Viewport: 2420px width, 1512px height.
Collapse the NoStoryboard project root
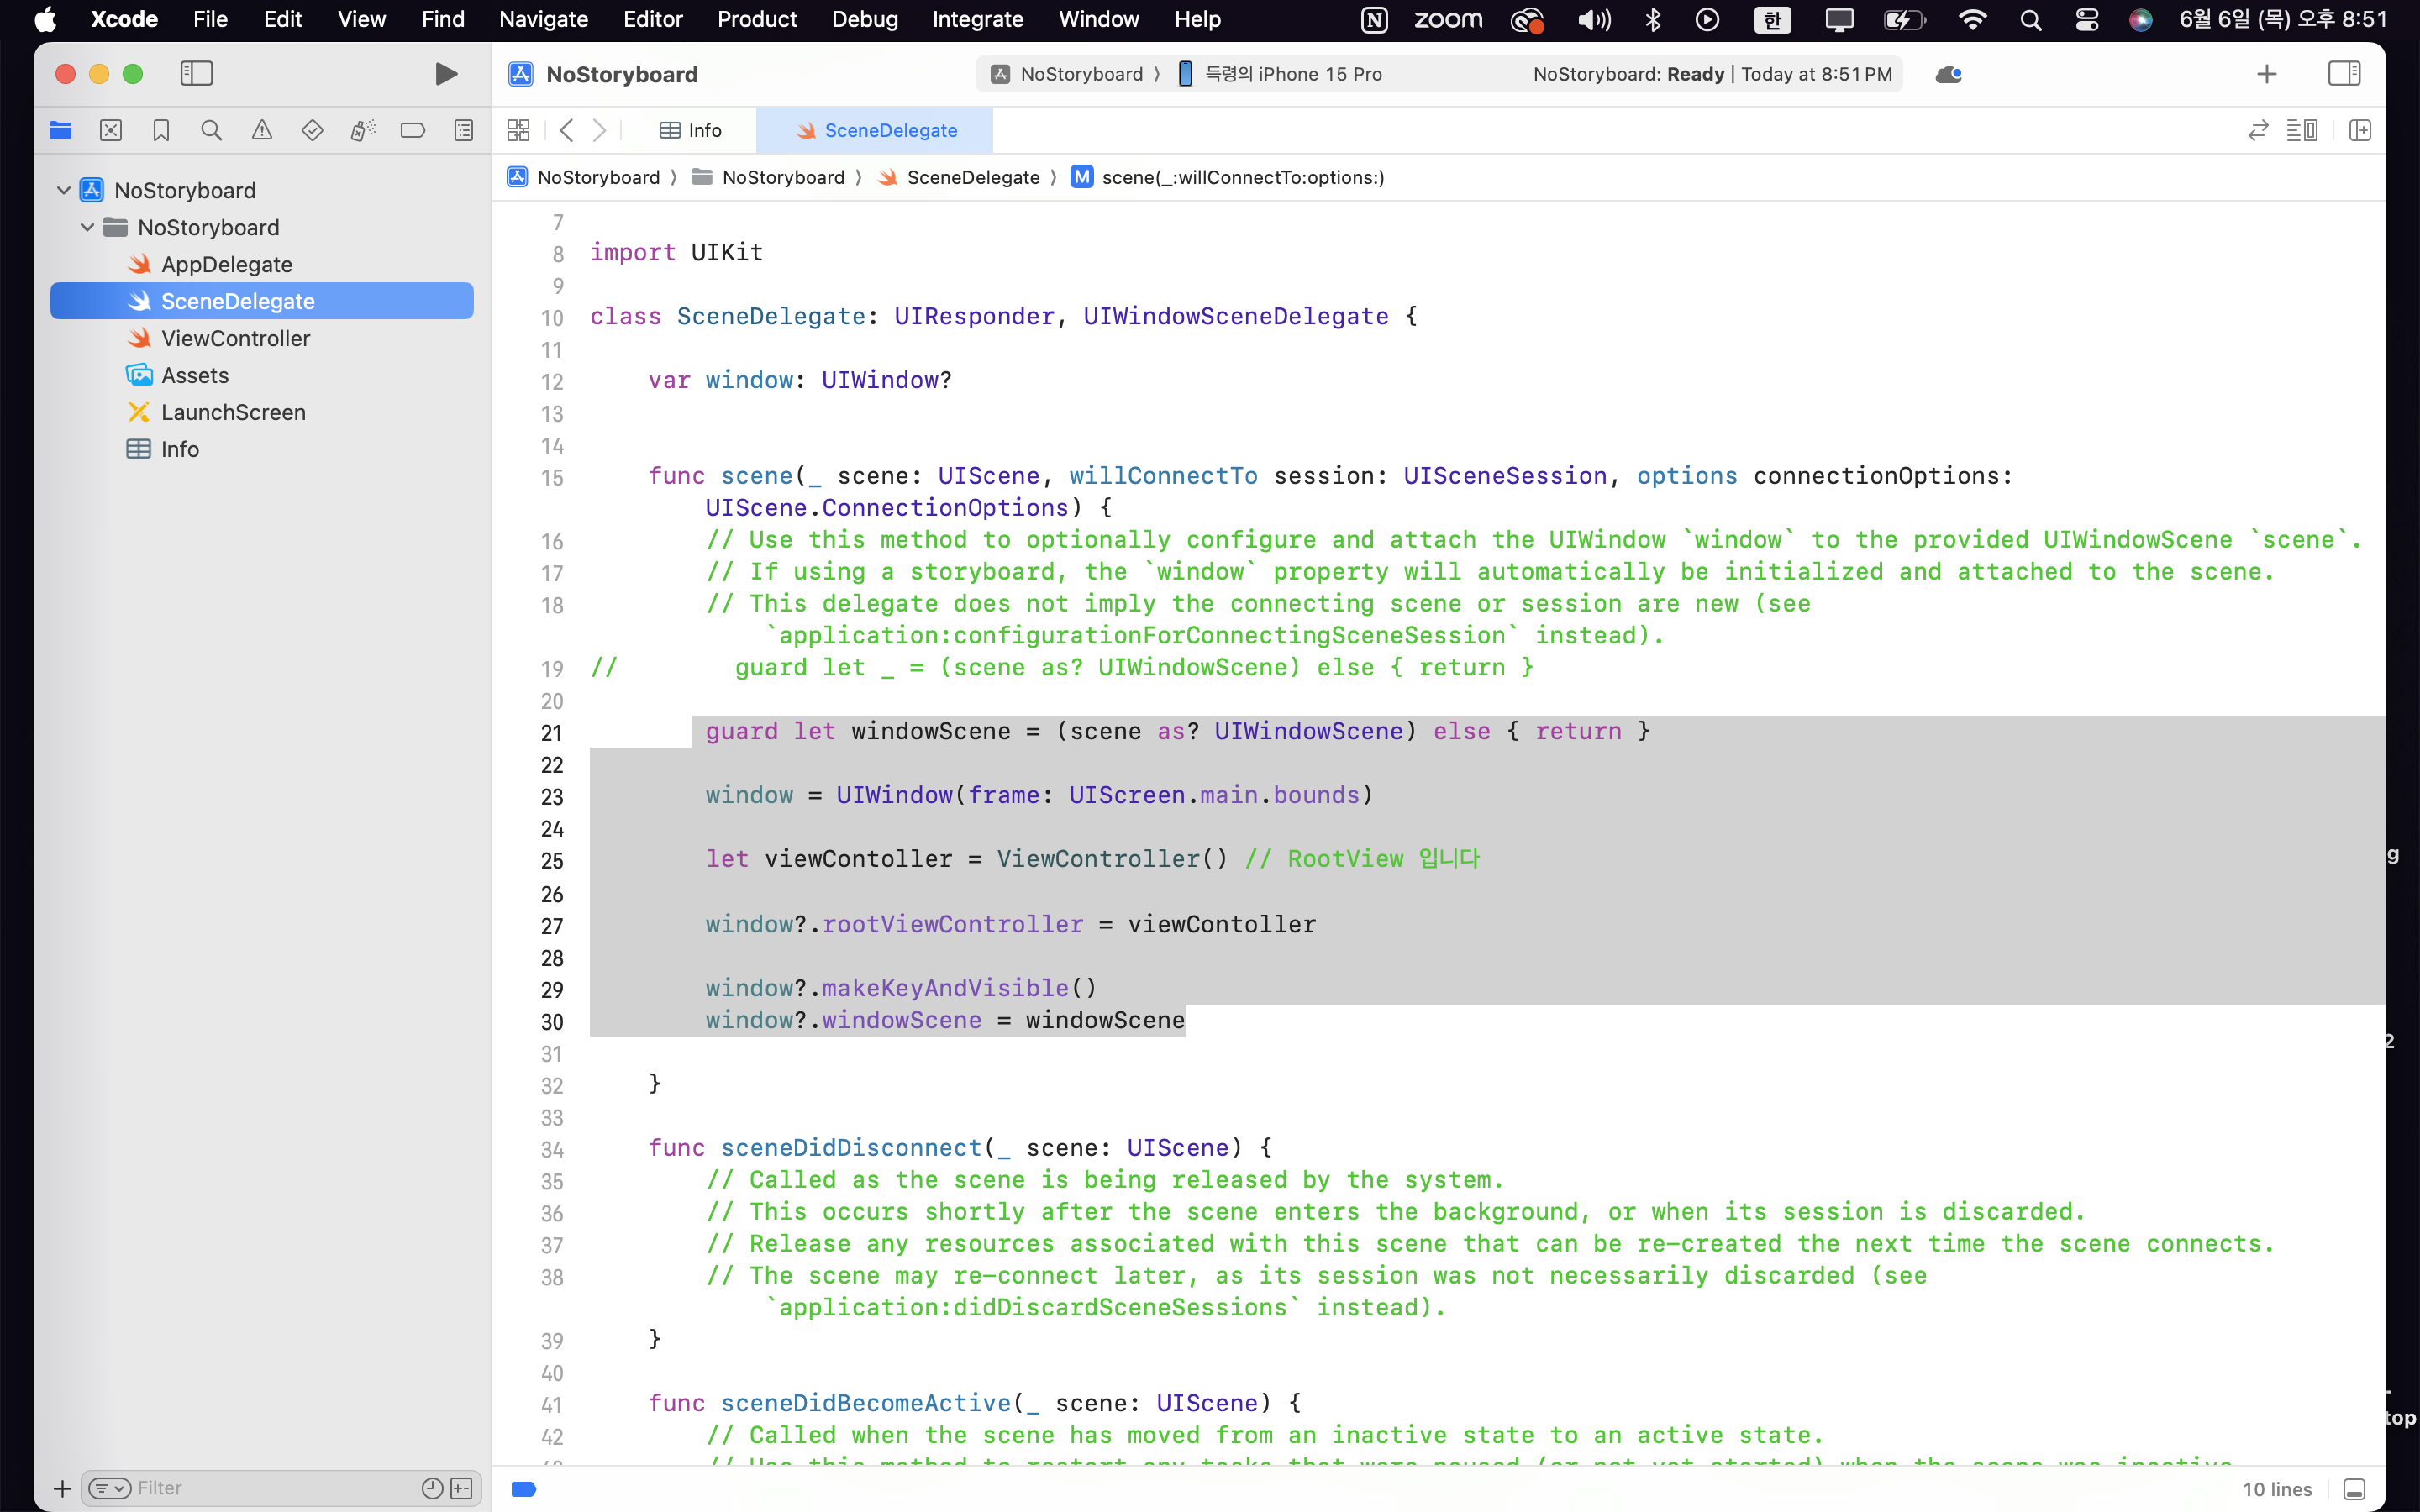[x=64, y=190]
